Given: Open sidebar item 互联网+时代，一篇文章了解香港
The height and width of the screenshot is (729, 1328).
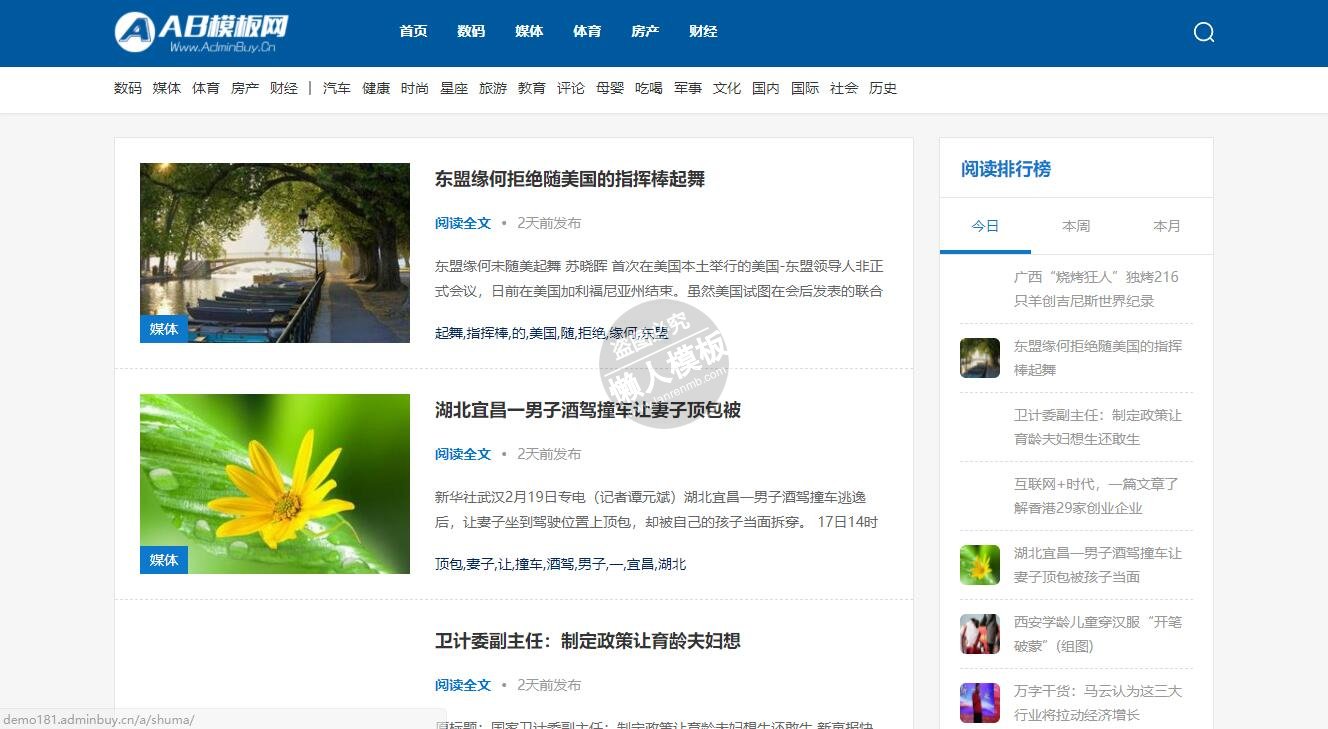Looking at the screenshot, I should click(1097, 496).
